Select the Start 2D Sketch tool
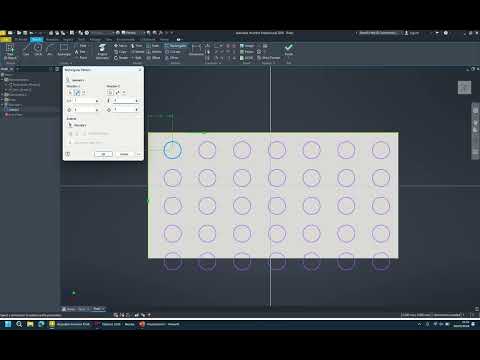Viewport: 480px width, 360px height. [10, 52]
